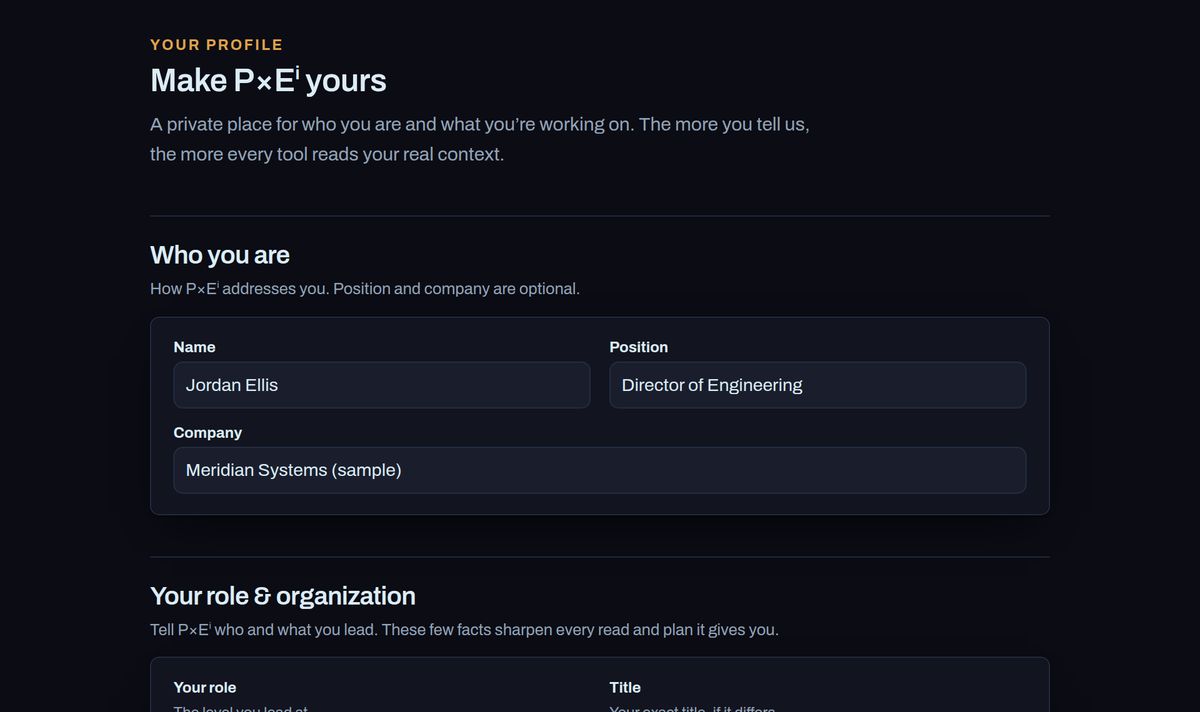
Task: Click the 'A private place for who you are' intro
Action: coord(480,140)
